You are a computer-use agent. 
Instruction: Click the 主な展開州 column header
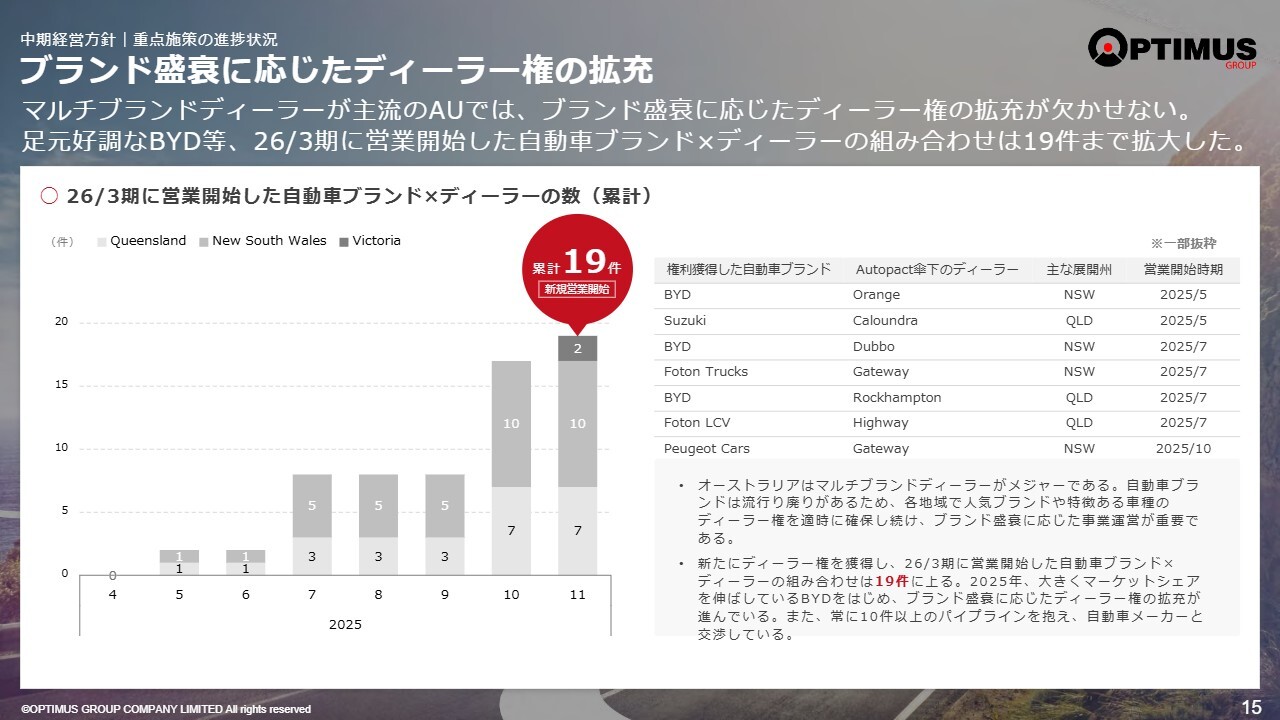(1079, 270)
